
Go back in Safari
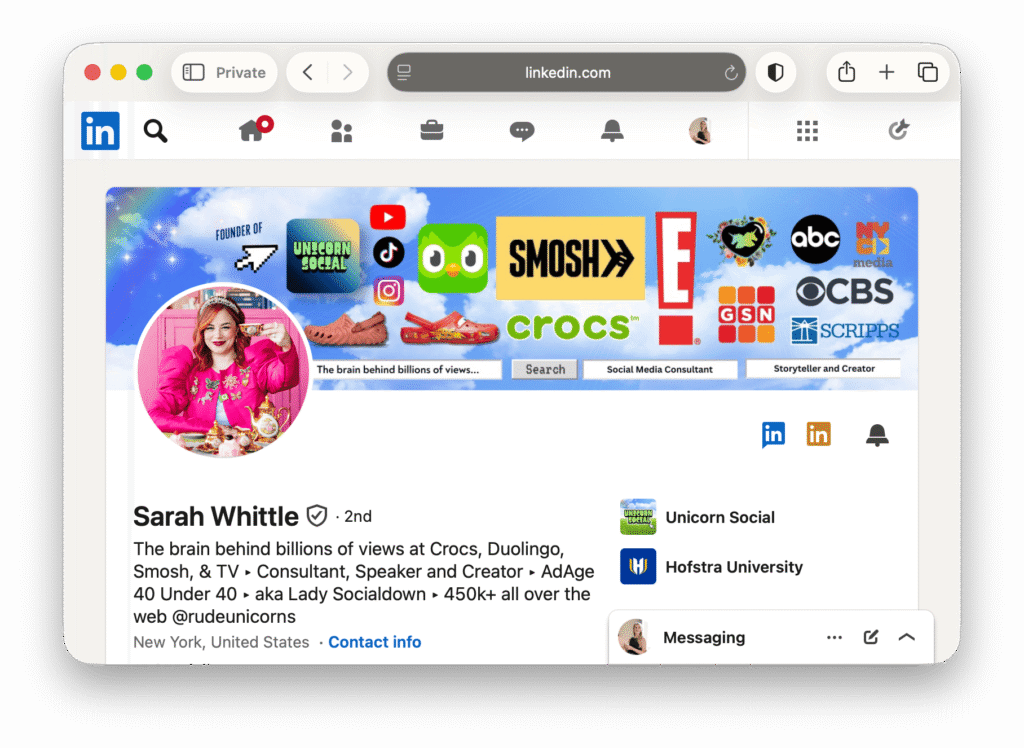pos(308,72)
